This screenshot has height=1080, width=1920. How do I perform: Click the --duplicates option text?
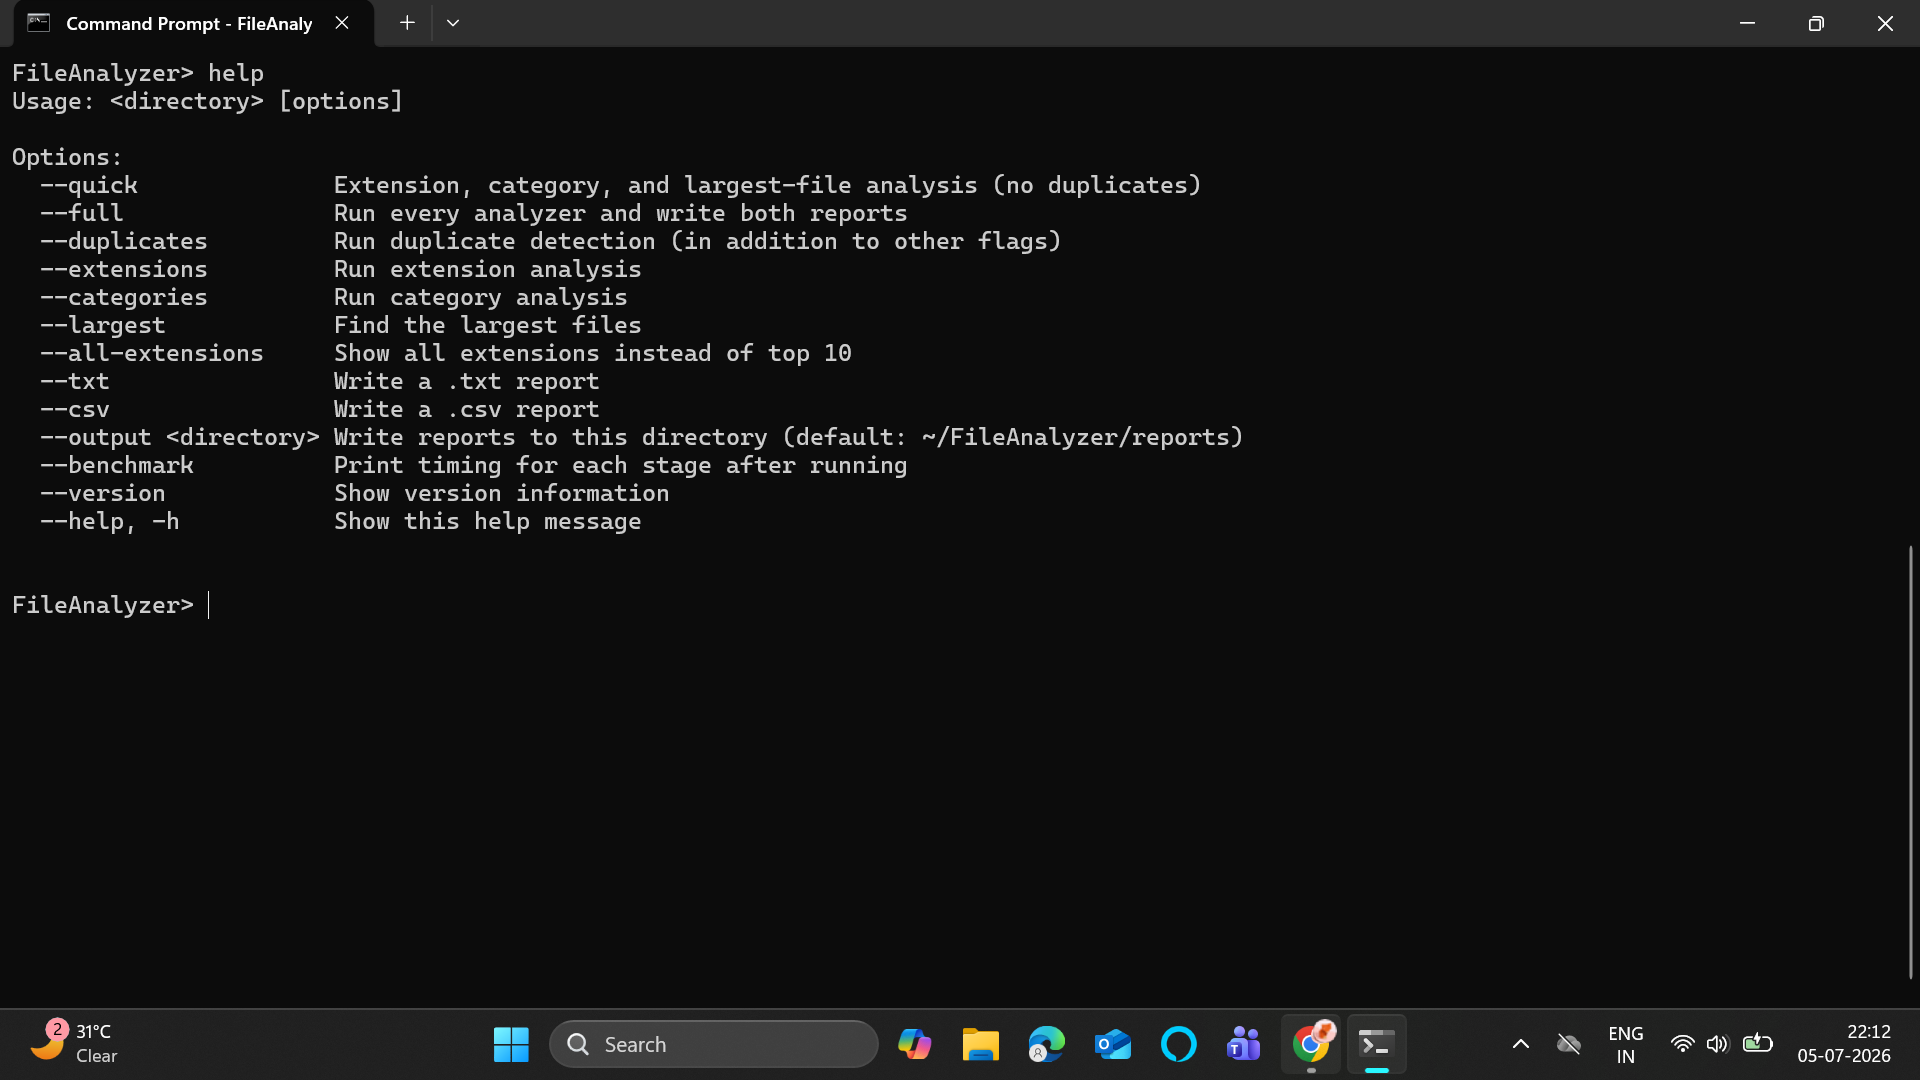click(124, 241)
